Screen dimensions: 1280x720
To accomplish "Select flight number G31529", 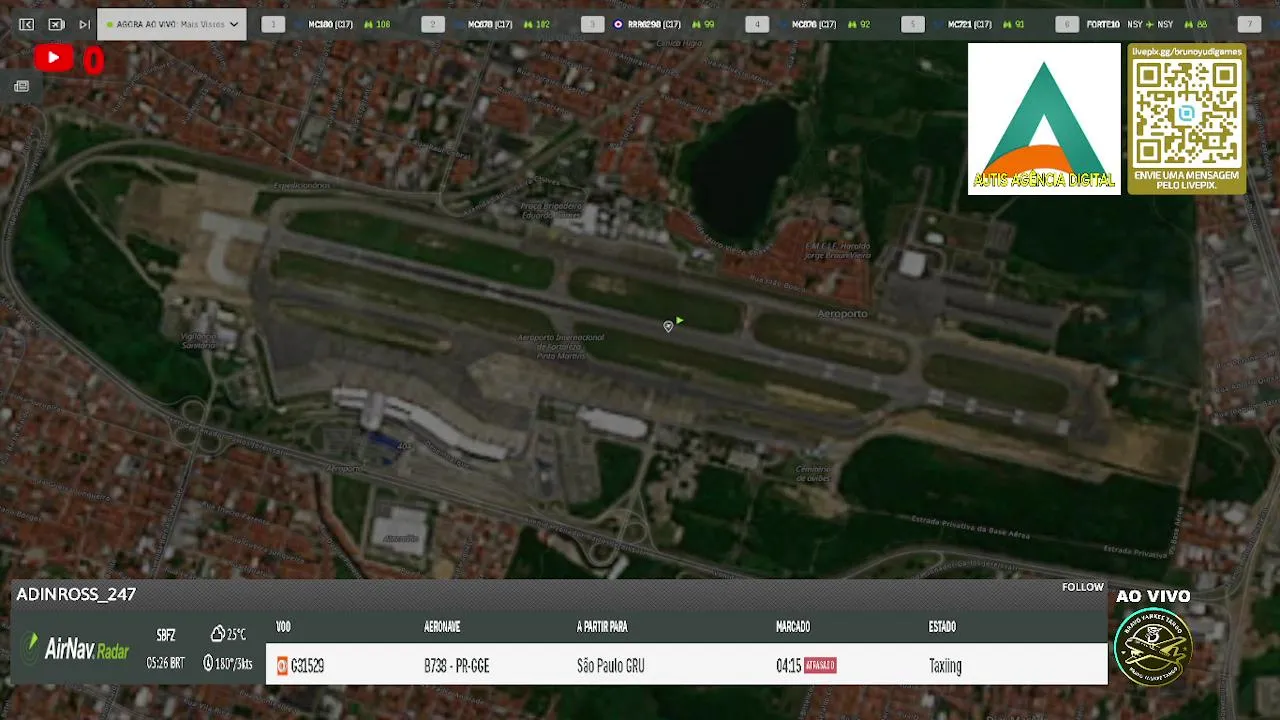I will coord(307,666).
